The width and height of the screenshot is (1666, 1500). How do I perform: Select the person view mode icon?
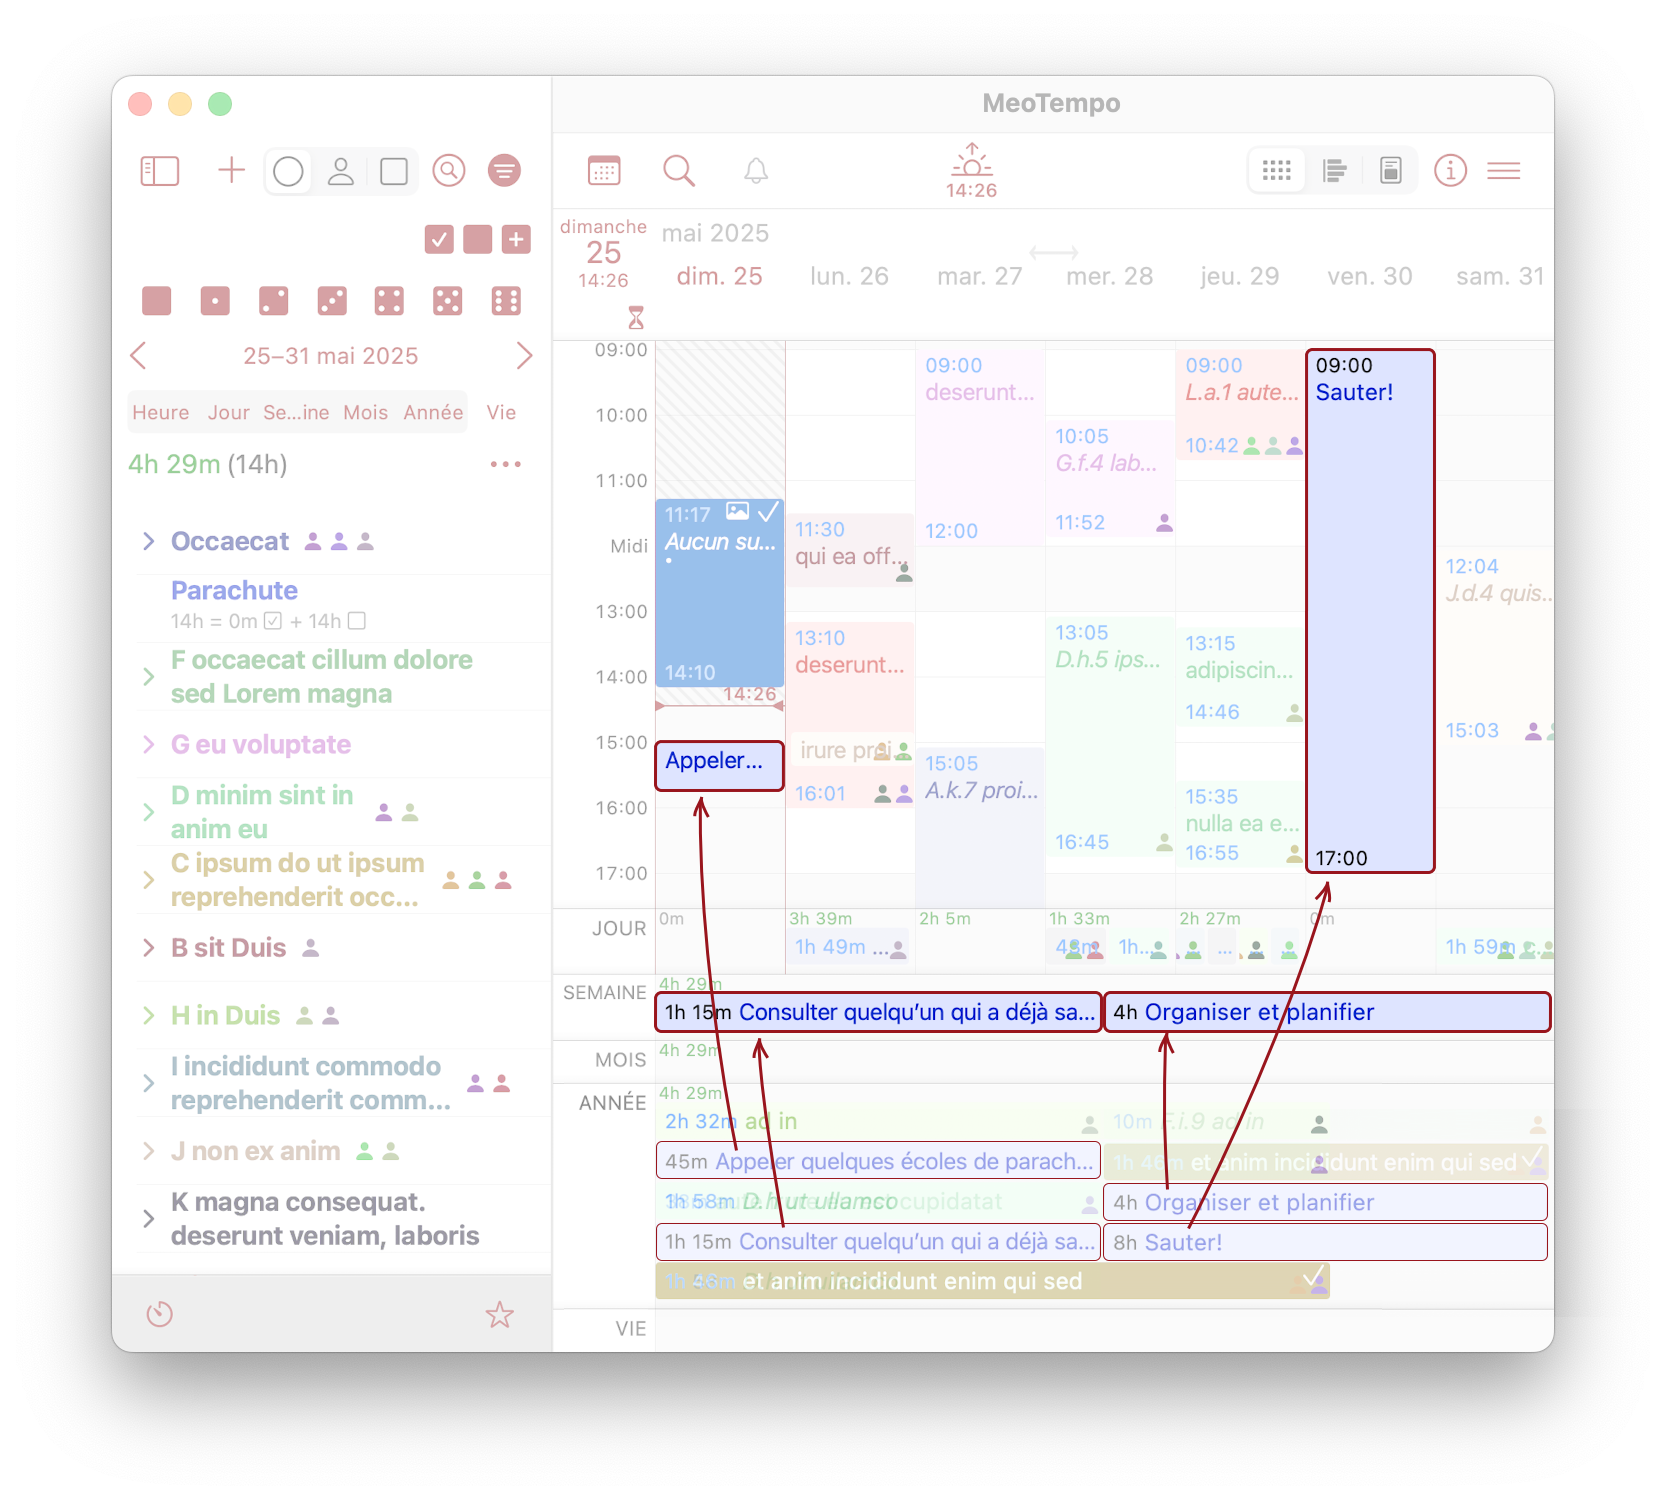coord(341,171)
